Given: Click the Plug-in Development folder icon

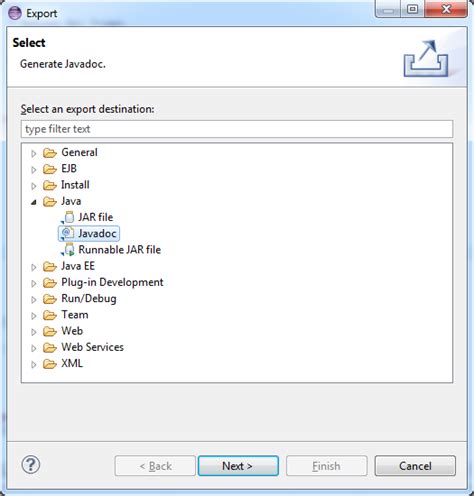Looking at the screenshot, I should coord(50,283).
